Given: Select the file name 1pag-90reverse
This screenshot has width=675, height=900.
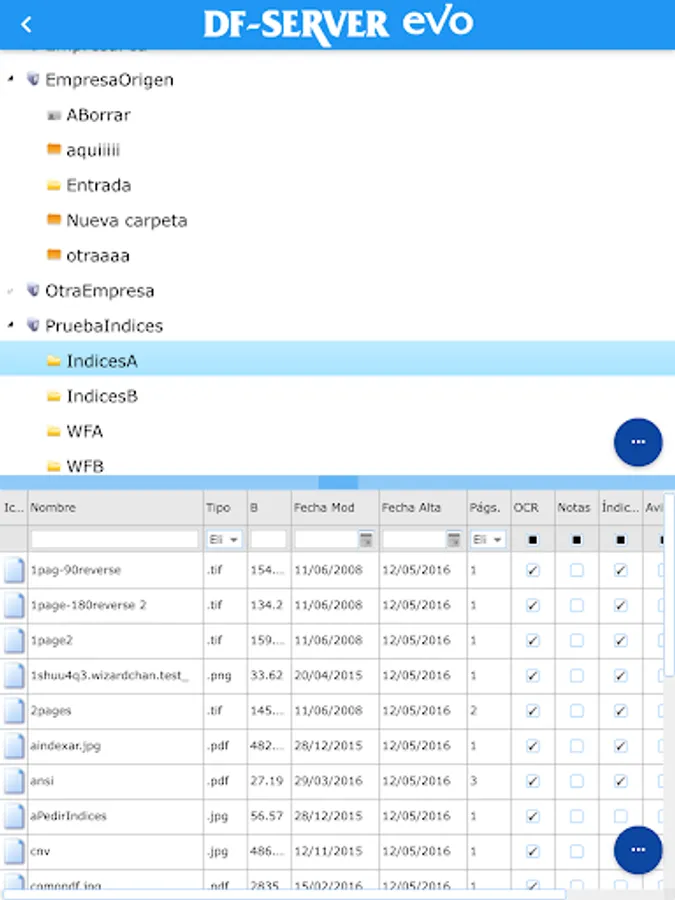Looking at the screenshot, I should (x=76, y=570).
